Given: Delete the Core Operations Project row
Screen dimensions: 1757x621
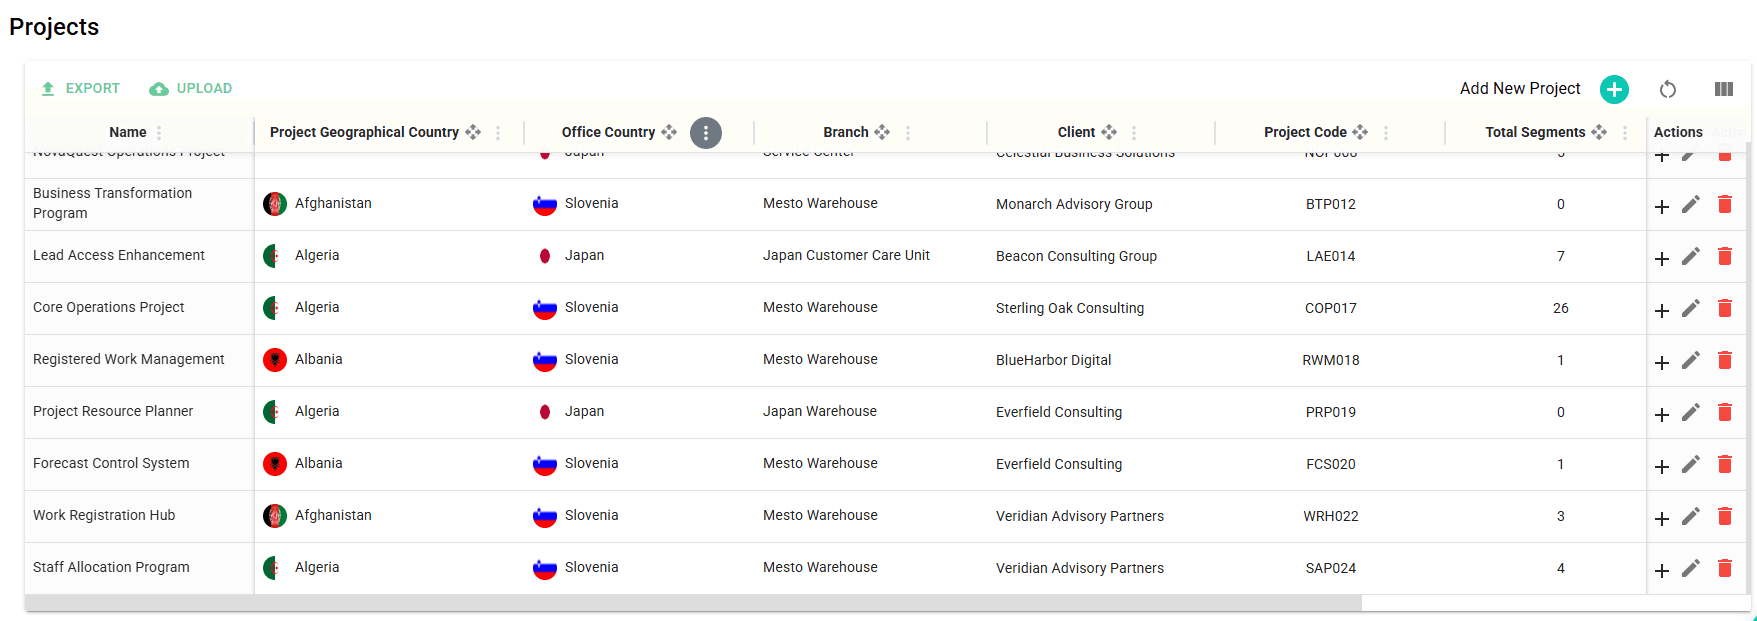Looking at the screenshot, I should 1725,308.
